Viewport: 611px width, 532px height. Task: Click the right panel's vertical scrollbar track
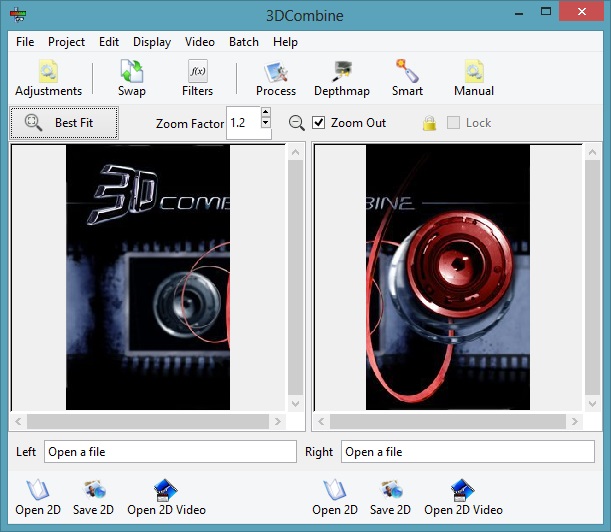pyautogui.click(x=593, y=278)
